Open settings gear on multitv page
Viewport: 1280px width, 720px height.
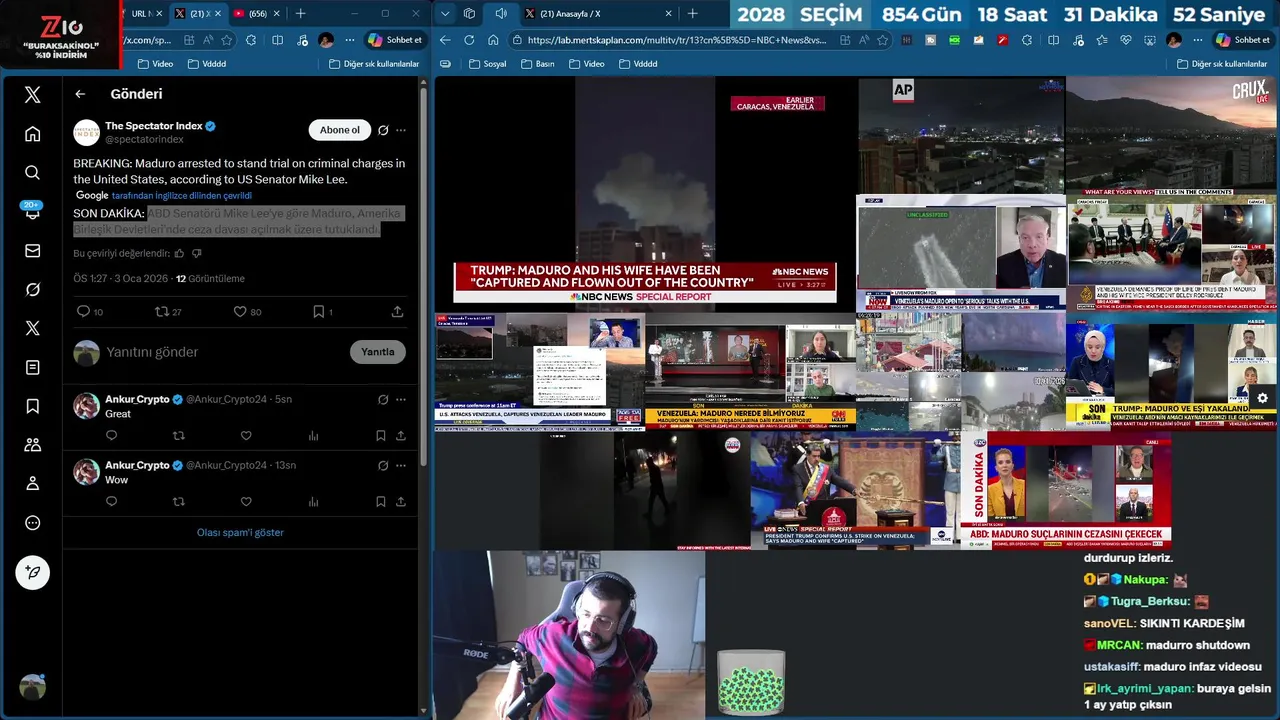coord(1262,398)
